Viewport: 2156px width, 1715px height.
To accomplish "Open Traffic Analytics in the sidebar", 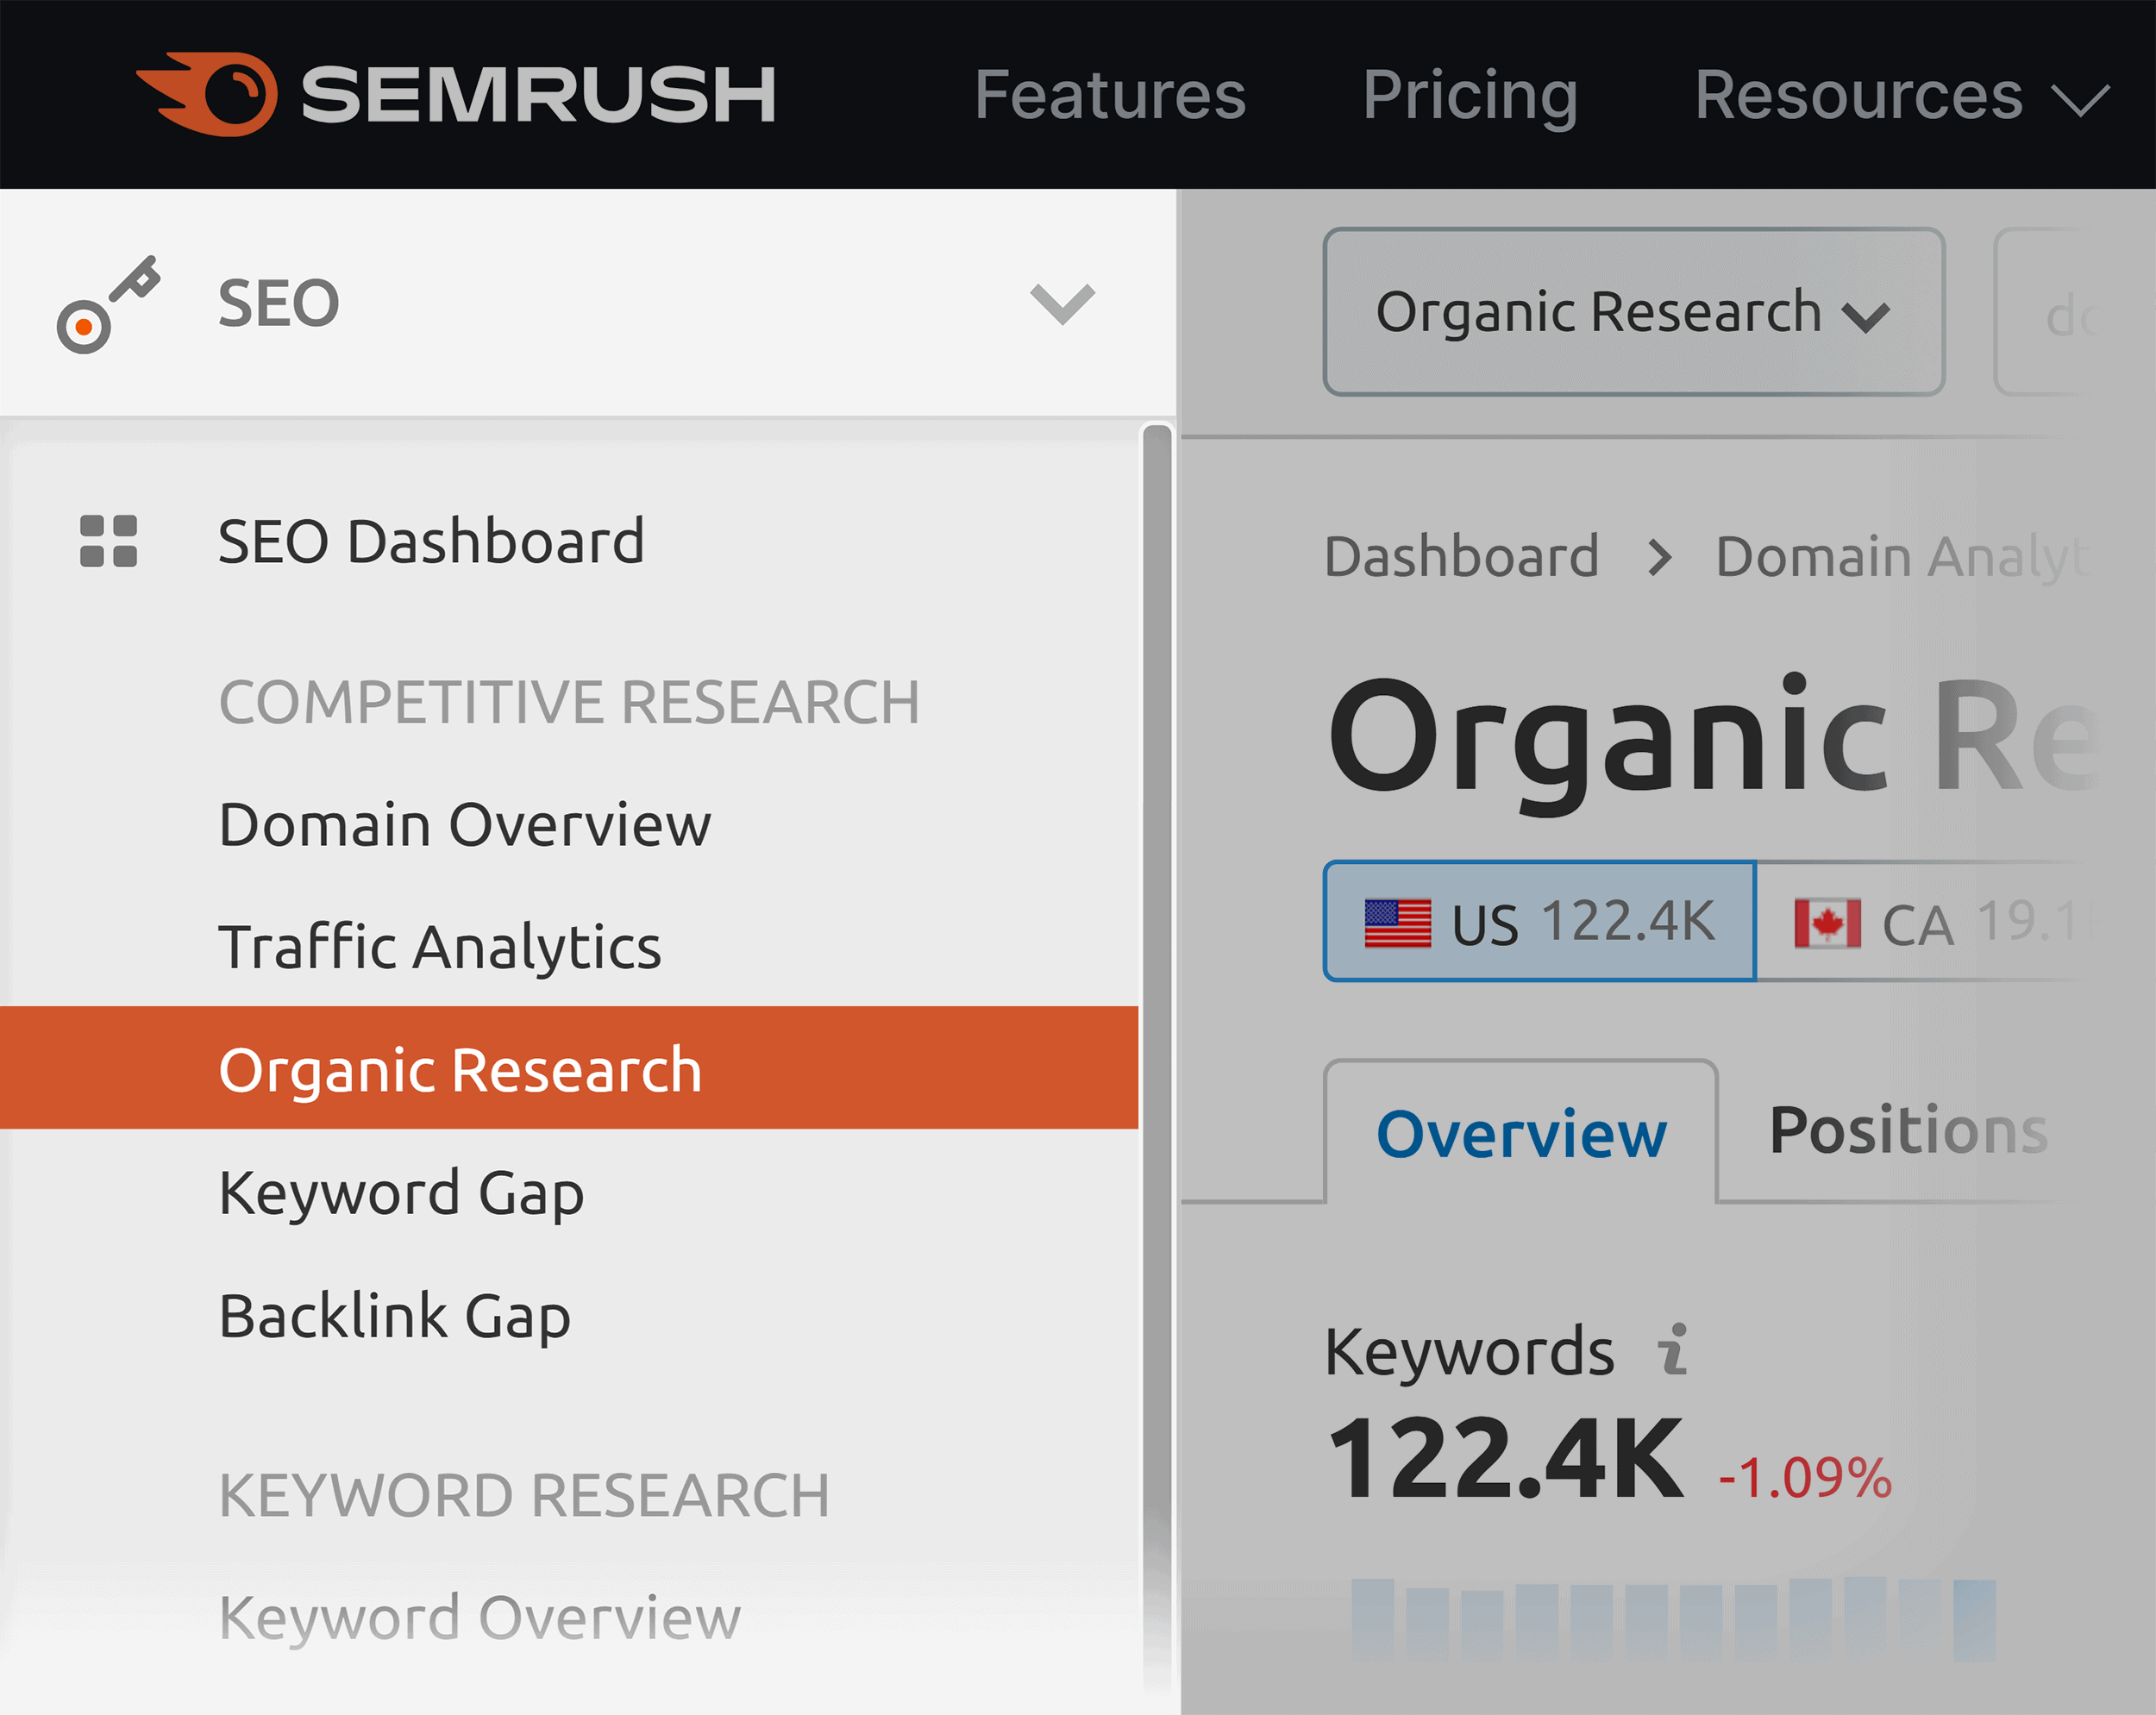I will 440,947.
